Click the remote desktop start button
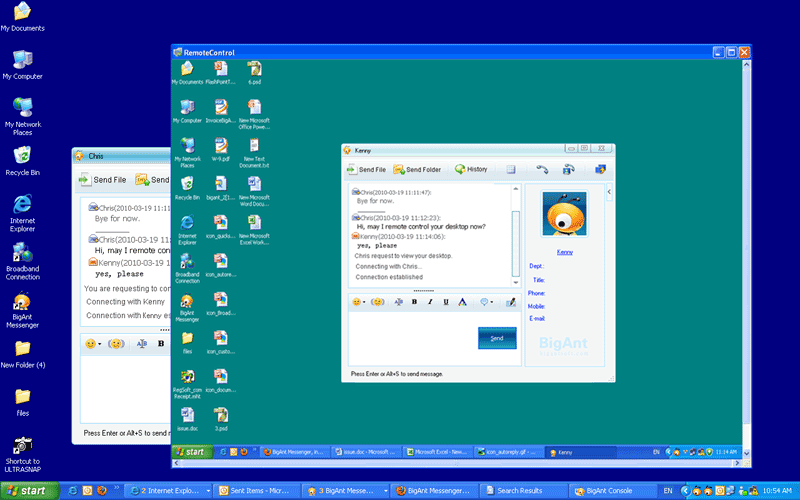 click(x=191, y=452)
